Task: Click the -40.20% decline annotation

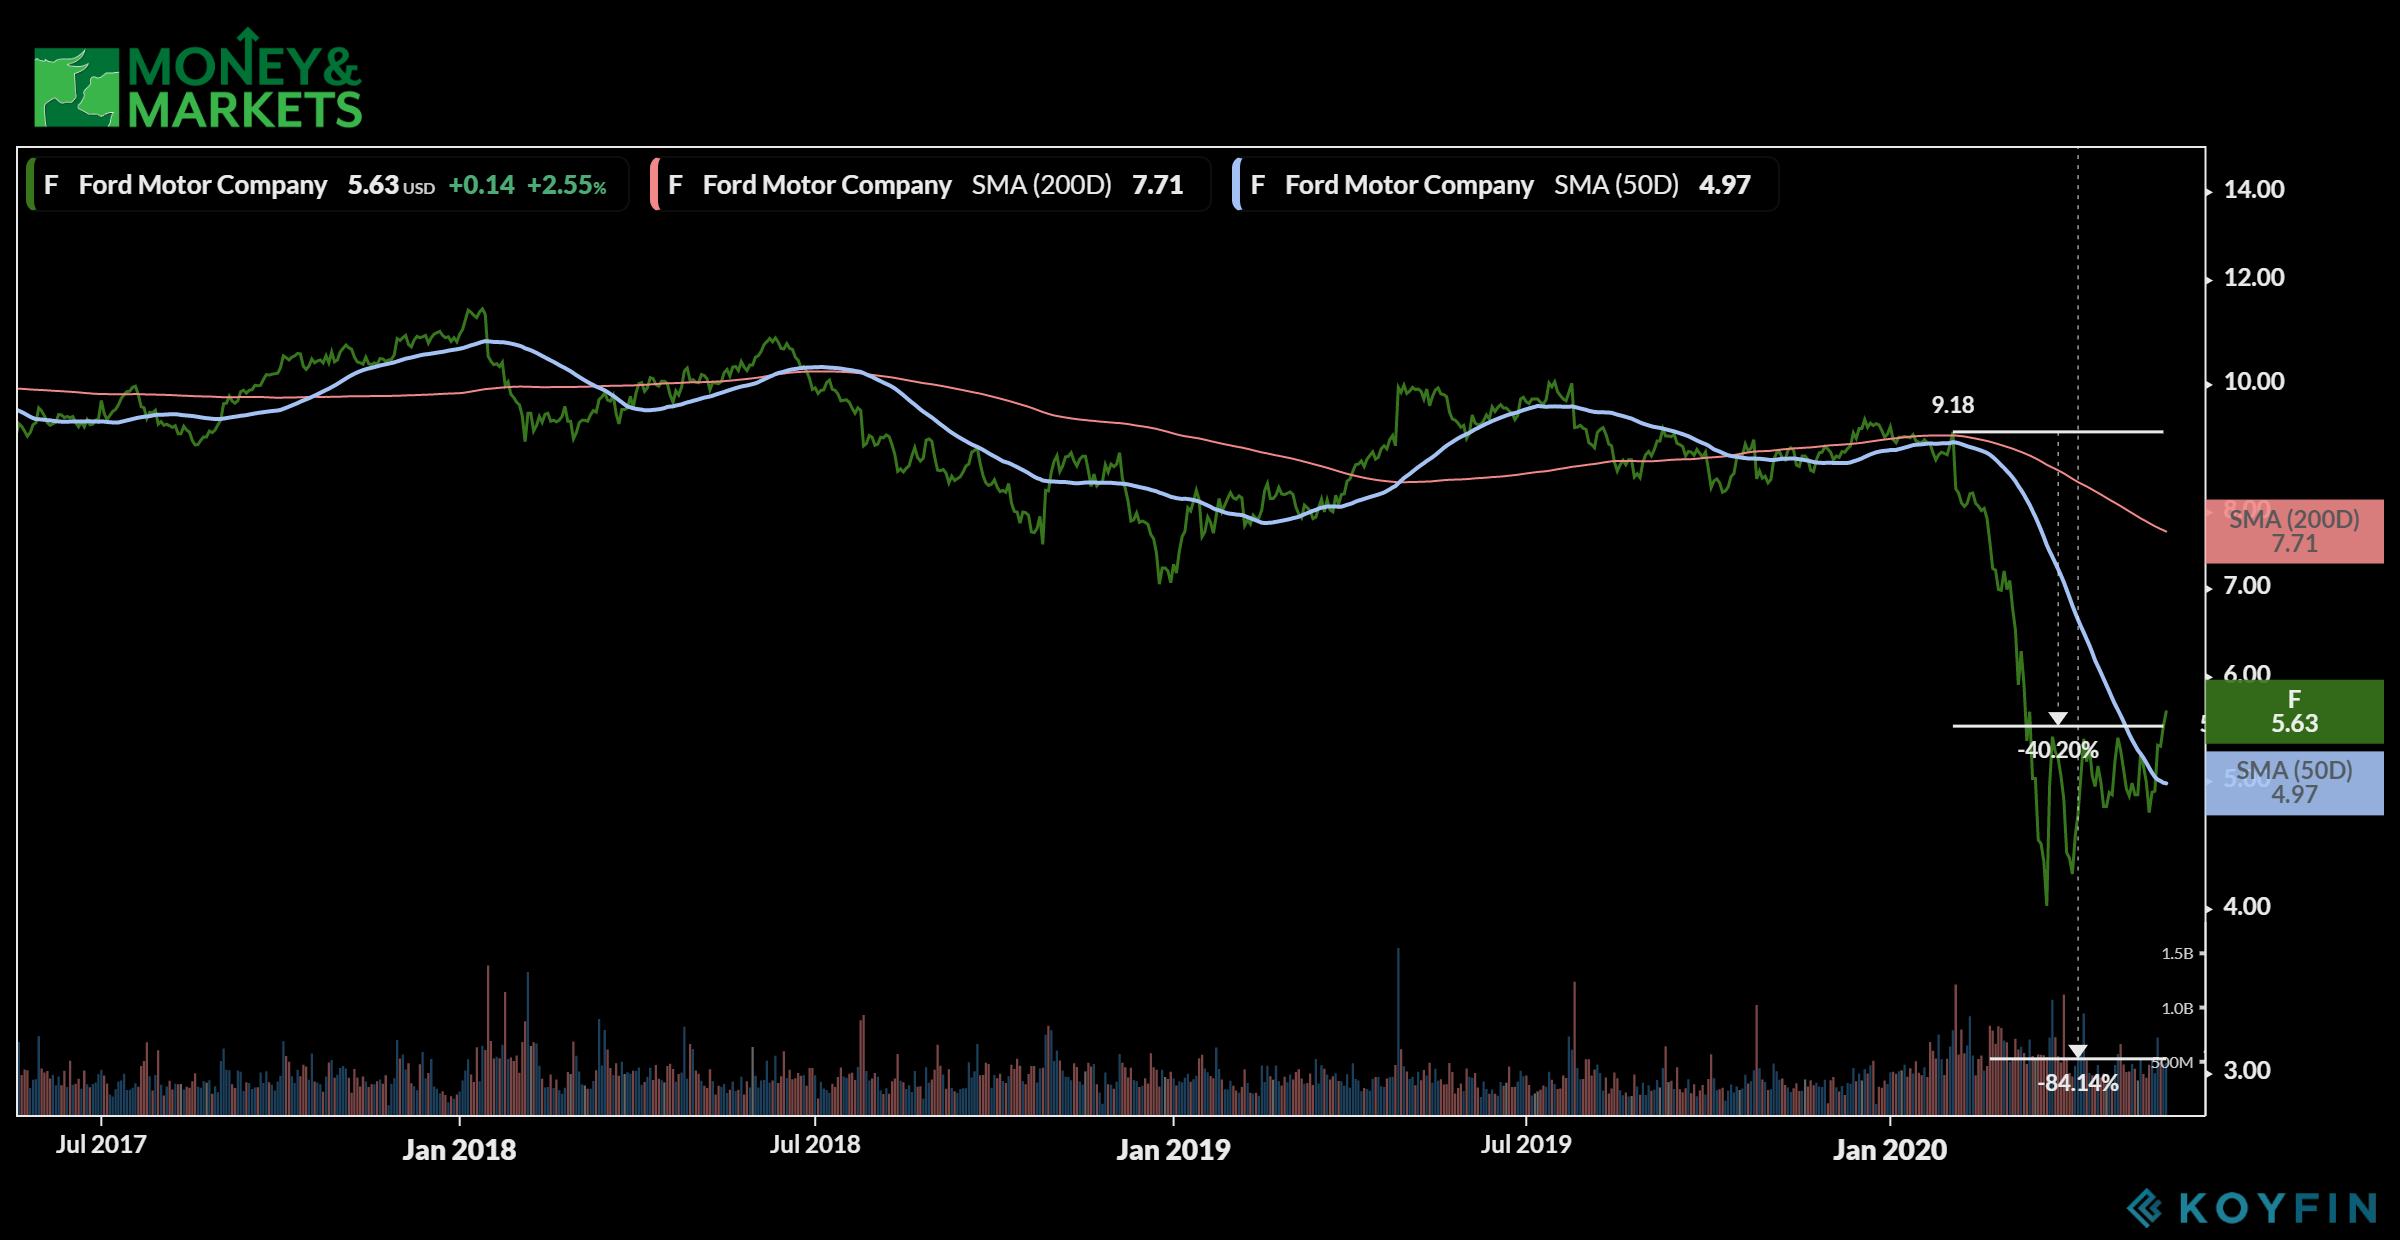Action: tap(2057, 750)
